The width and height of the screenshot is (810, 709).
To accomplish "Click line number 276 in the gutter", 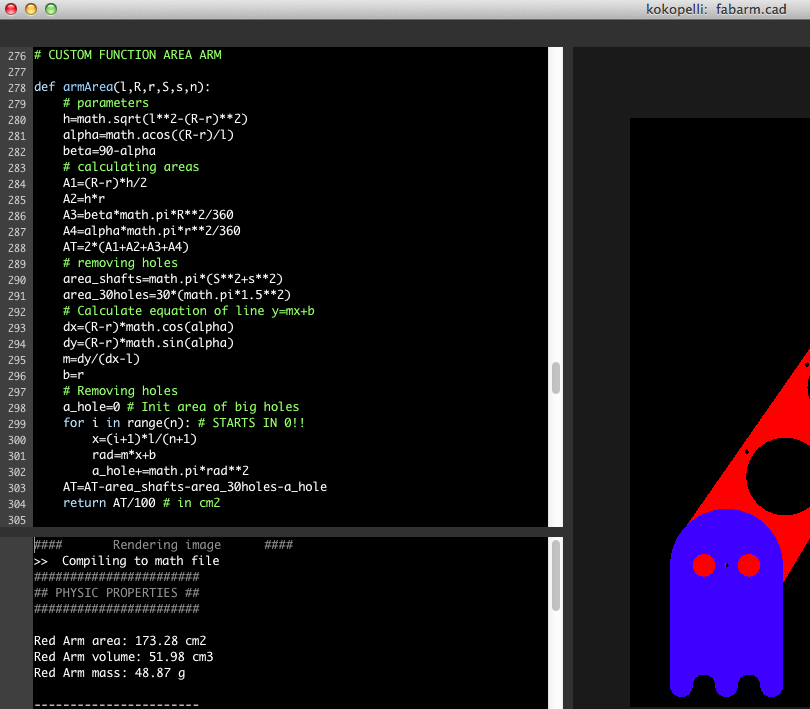I will [17, 56].
